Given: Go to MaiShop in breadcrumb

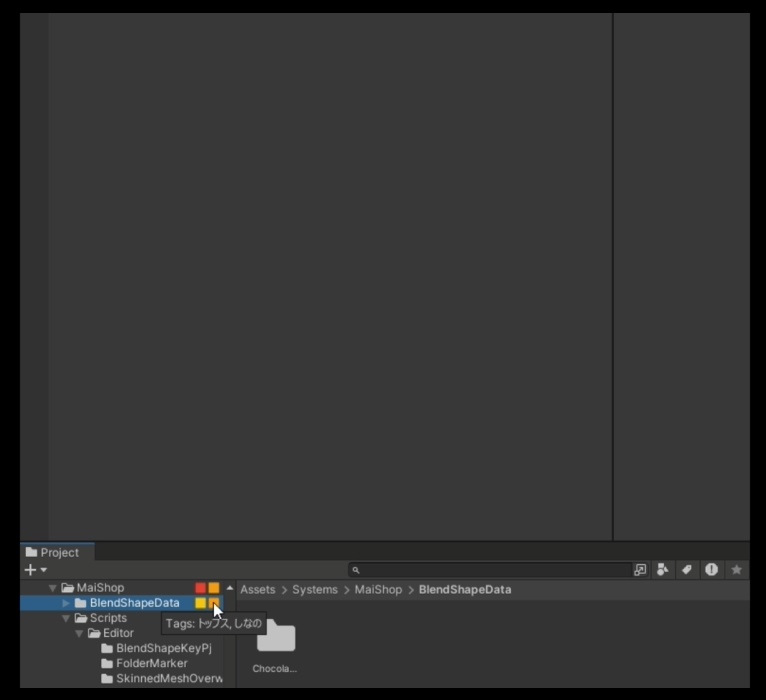Looking at the screenshot, I should pos(378,590).
